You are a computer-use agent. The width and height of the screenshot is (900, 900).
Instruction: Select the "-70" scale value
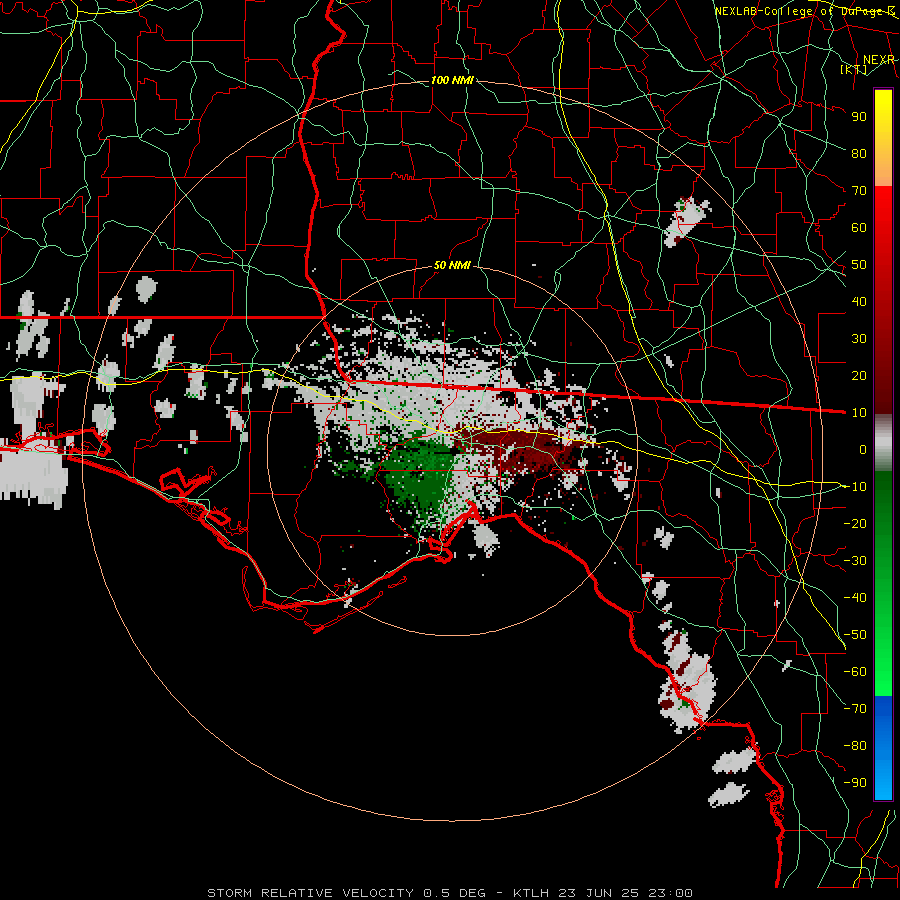[x=855, y=709]
